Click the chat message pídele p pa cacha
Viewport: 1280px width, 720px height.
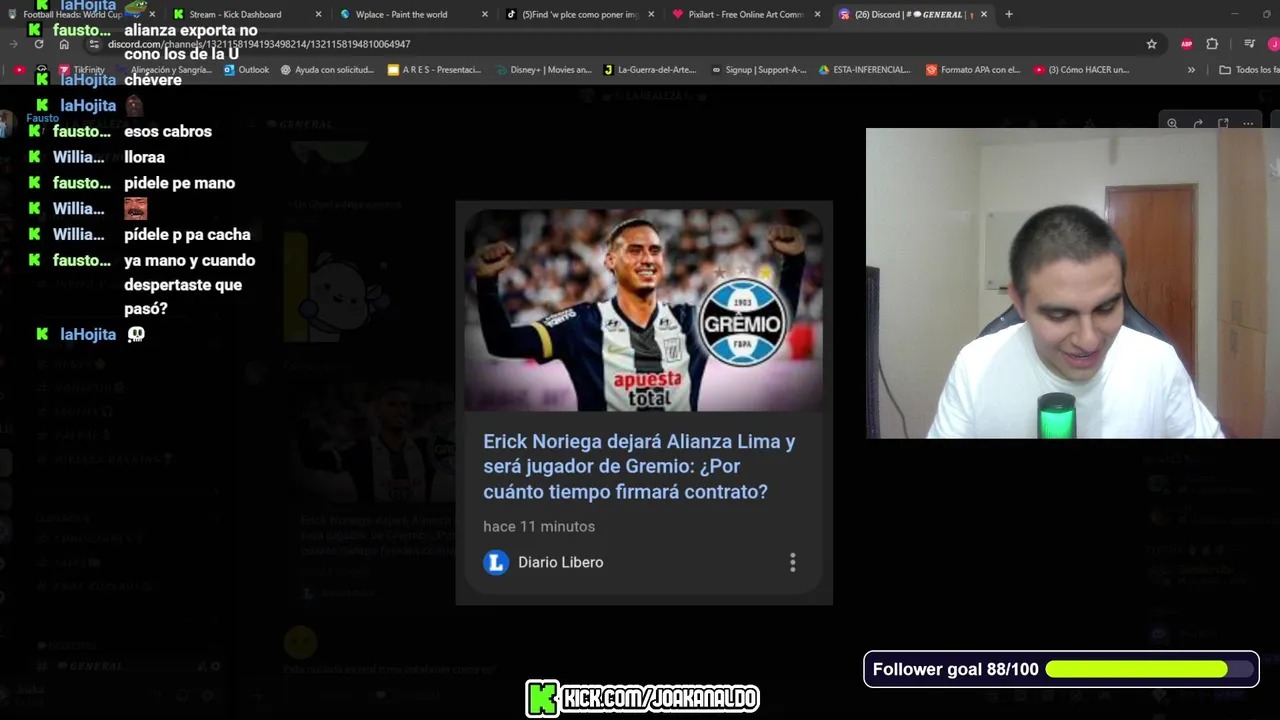pyautogui.click(x=187, y=234)
